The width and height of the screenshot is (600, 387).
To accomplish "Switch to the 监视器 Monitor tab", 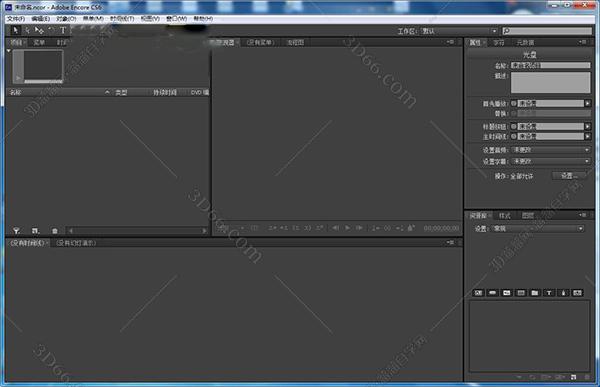I will pos(223,42).
